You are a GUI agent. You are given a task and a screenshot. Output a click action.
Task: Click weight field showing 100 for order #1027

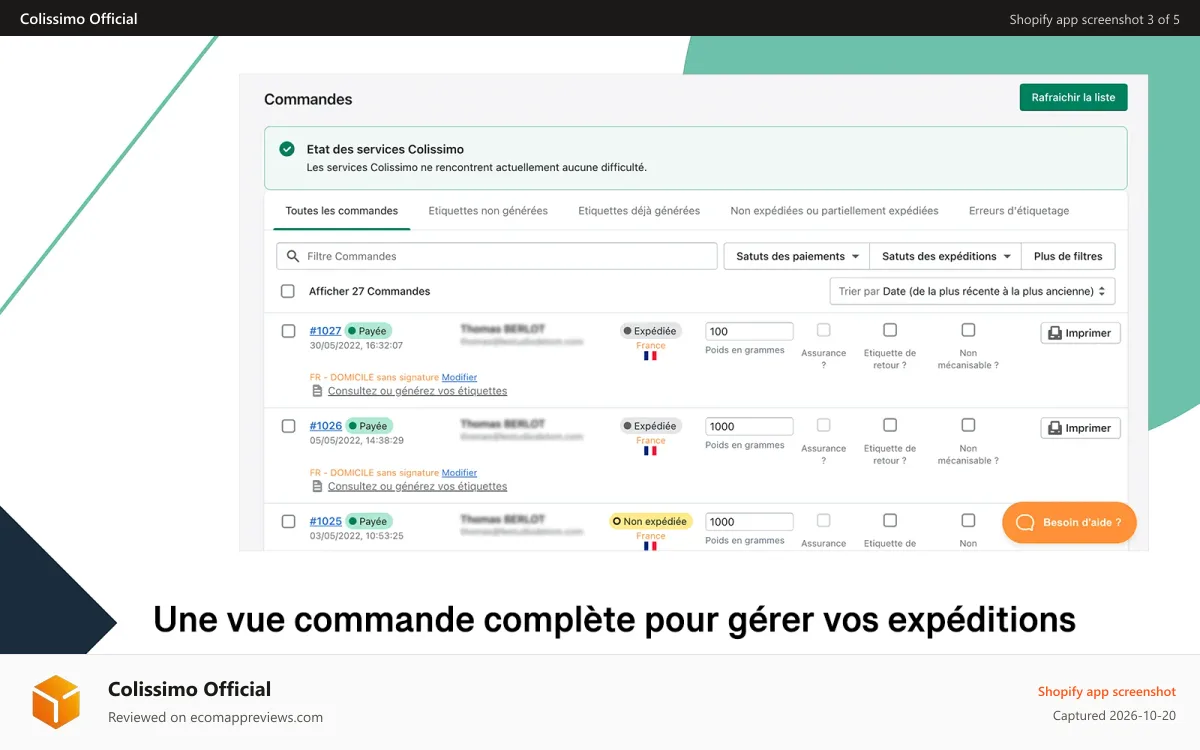[749, 331]
